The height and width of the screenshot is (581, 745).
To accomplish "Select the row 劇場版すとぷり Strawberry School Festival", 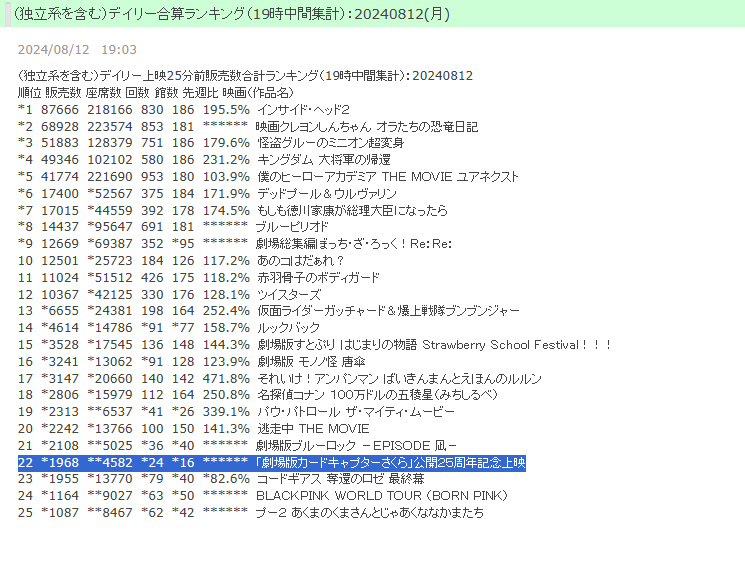I will point(315,344).
